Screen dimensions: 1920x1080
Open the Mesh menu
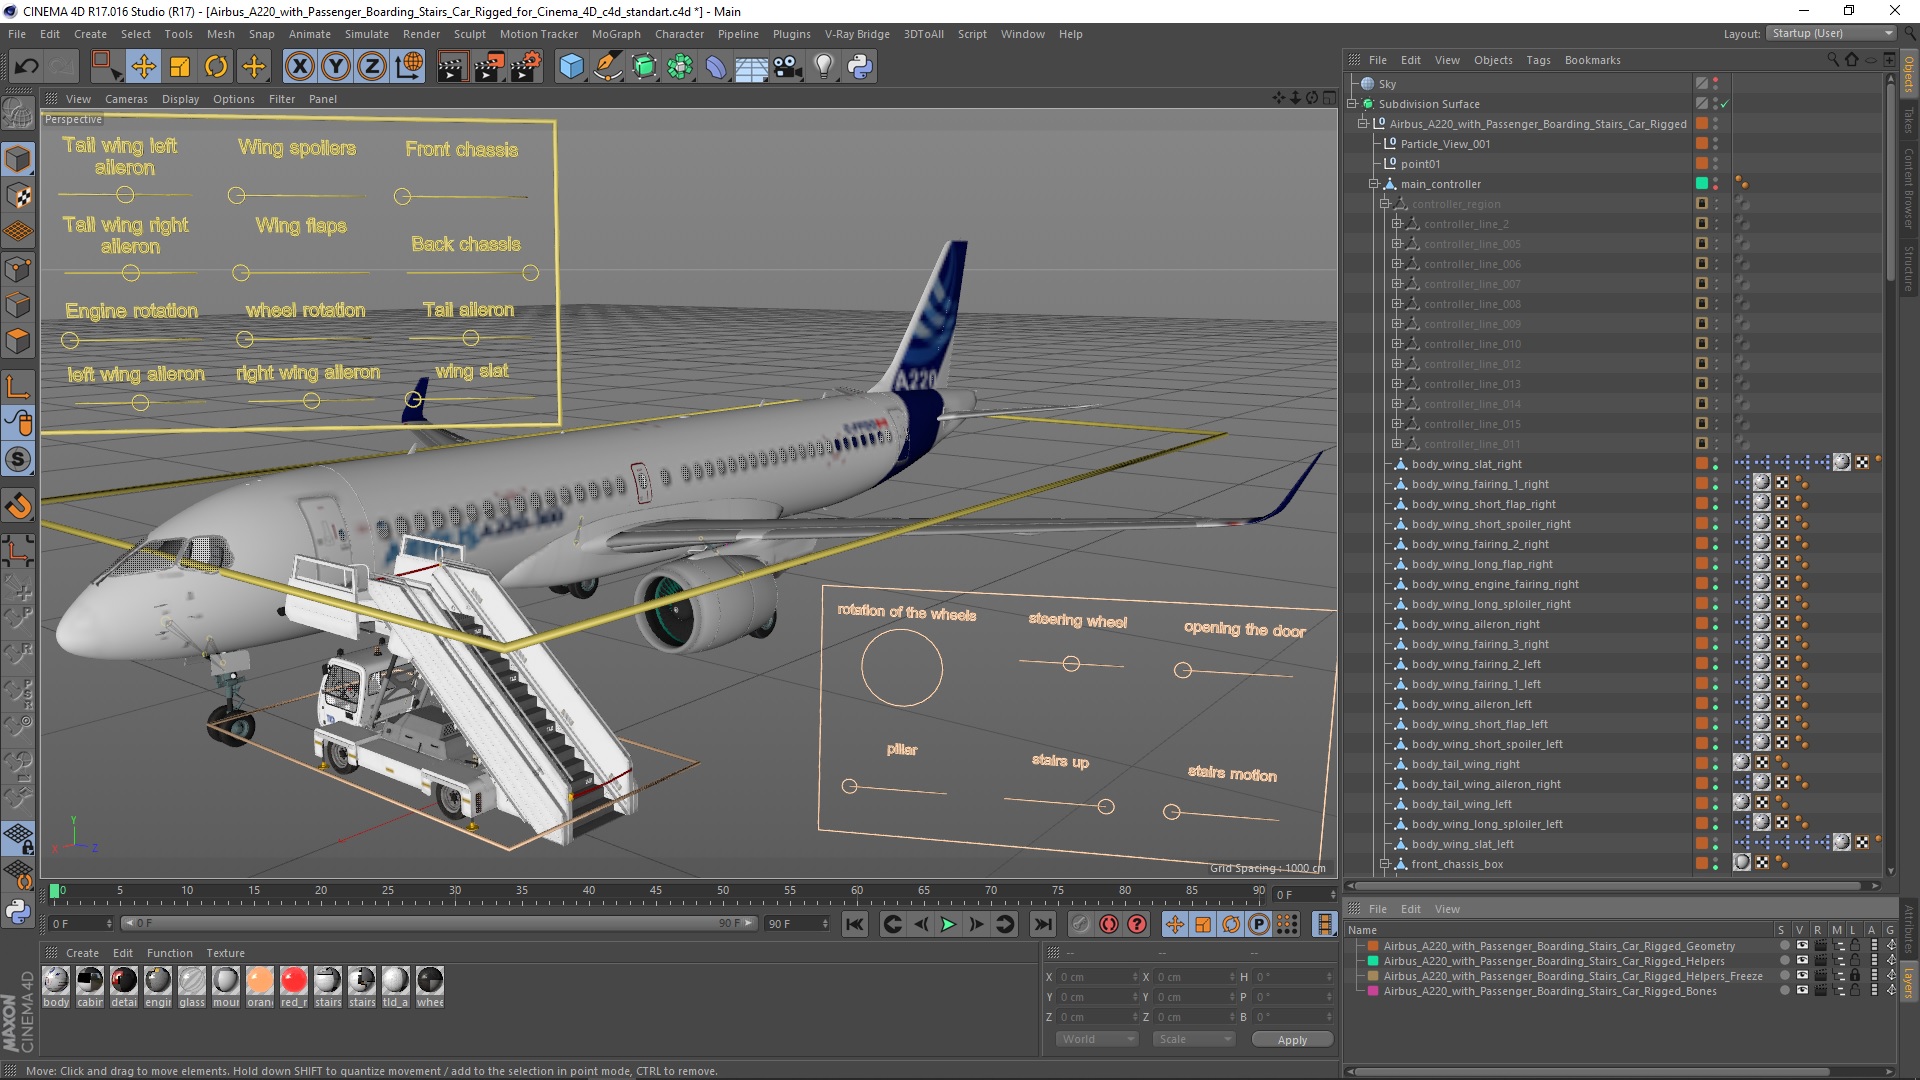[x=220, y=34]
